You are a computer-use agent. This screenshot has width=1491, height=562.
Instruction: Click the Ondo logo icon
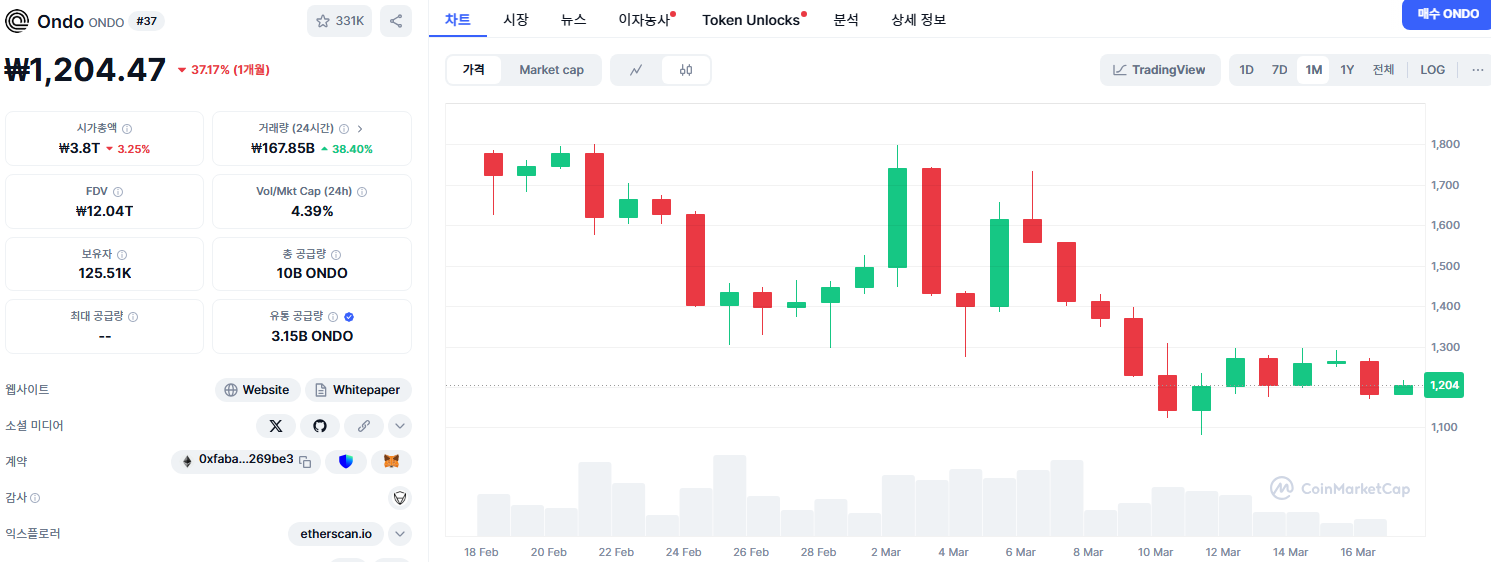pos(18,21)
